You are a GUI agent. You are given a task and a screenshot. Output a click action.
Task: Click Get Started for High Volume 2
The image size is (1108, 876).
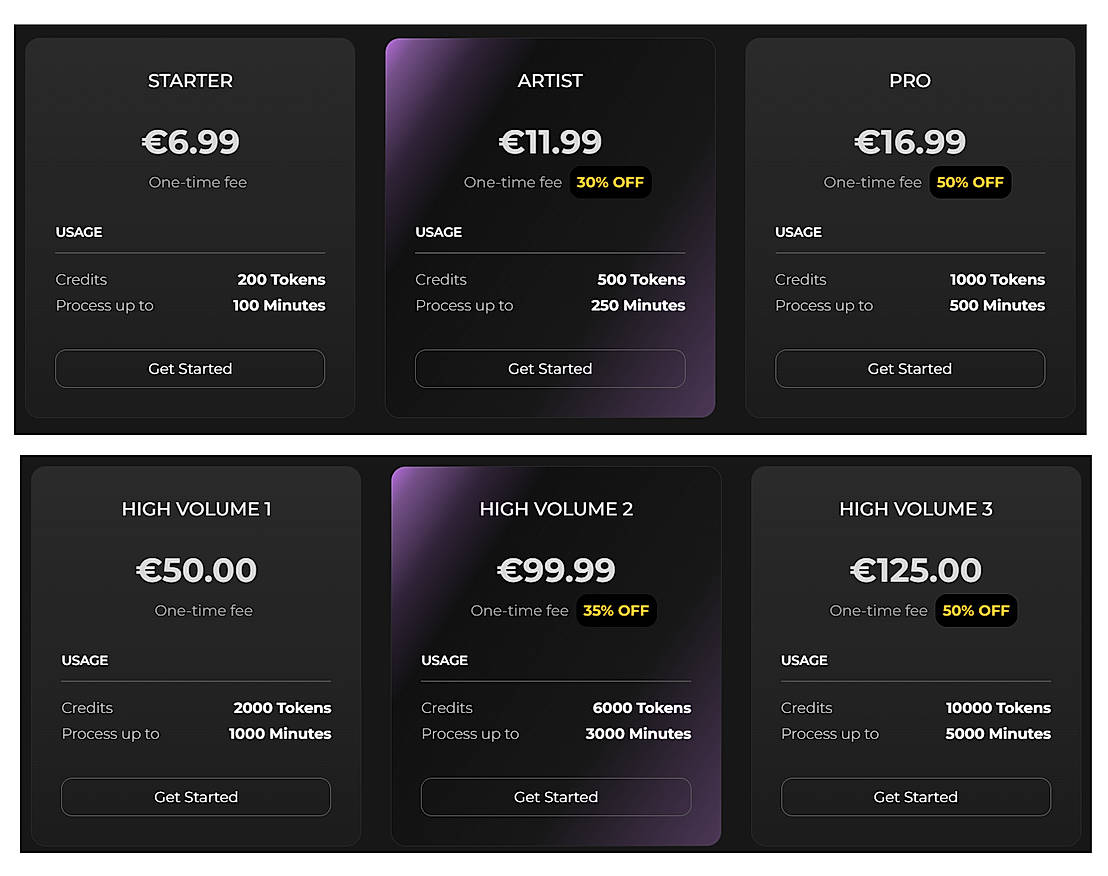556,797
